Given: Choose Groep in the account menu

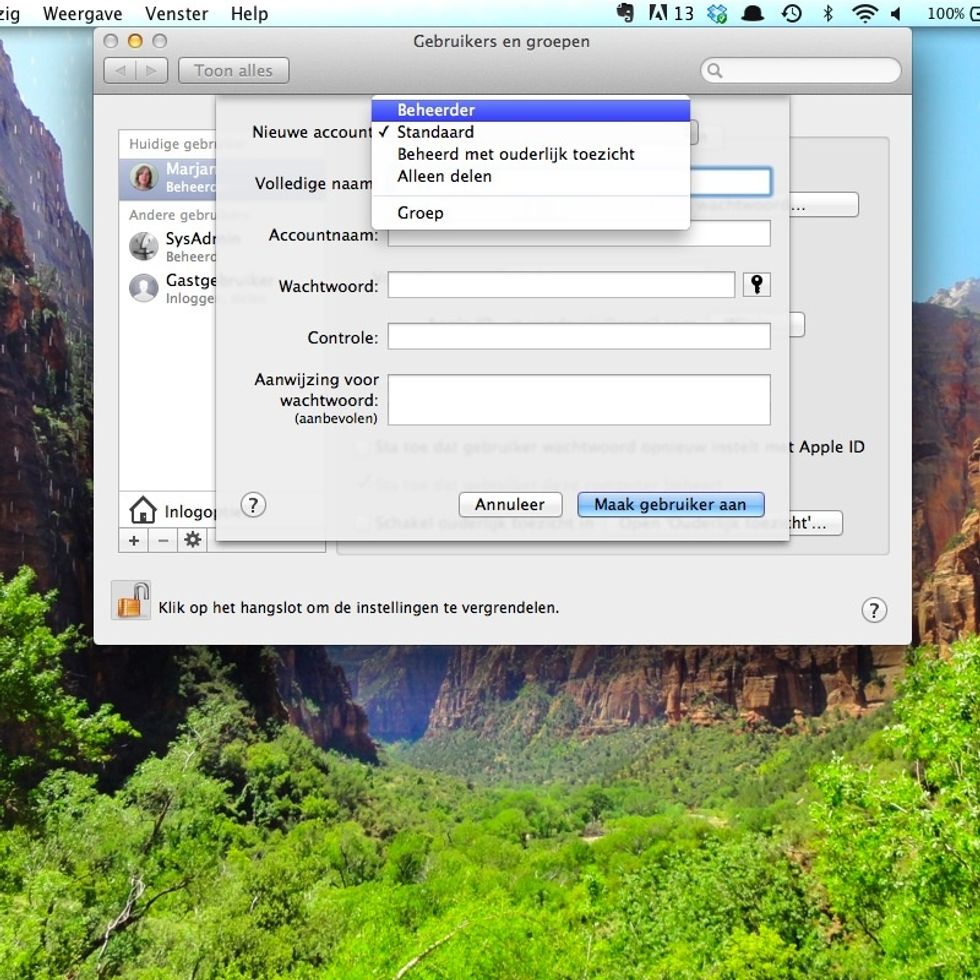Looking at the screenshot, I should [x=531, y=212].
